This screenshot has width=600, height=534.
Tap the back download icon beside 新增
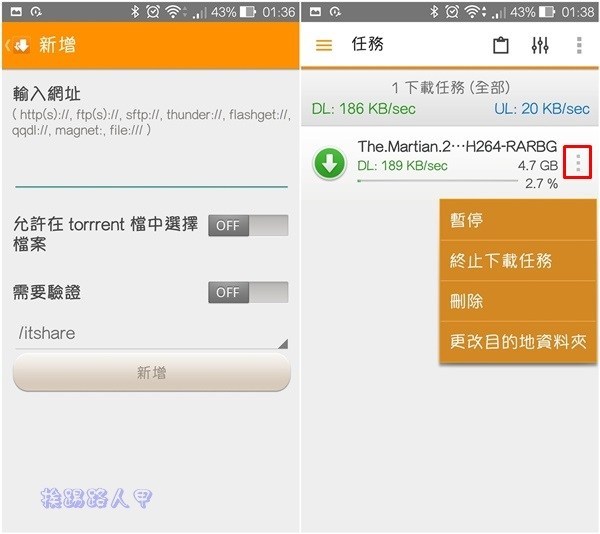click(21, 45)
